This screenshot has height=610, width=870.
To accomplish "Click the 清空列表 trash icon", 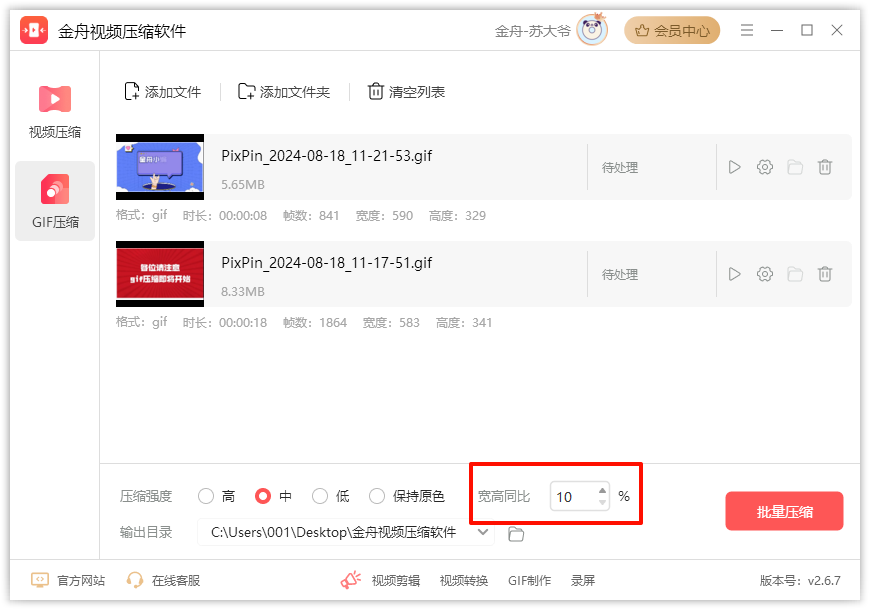I will (x=376, y=92).
